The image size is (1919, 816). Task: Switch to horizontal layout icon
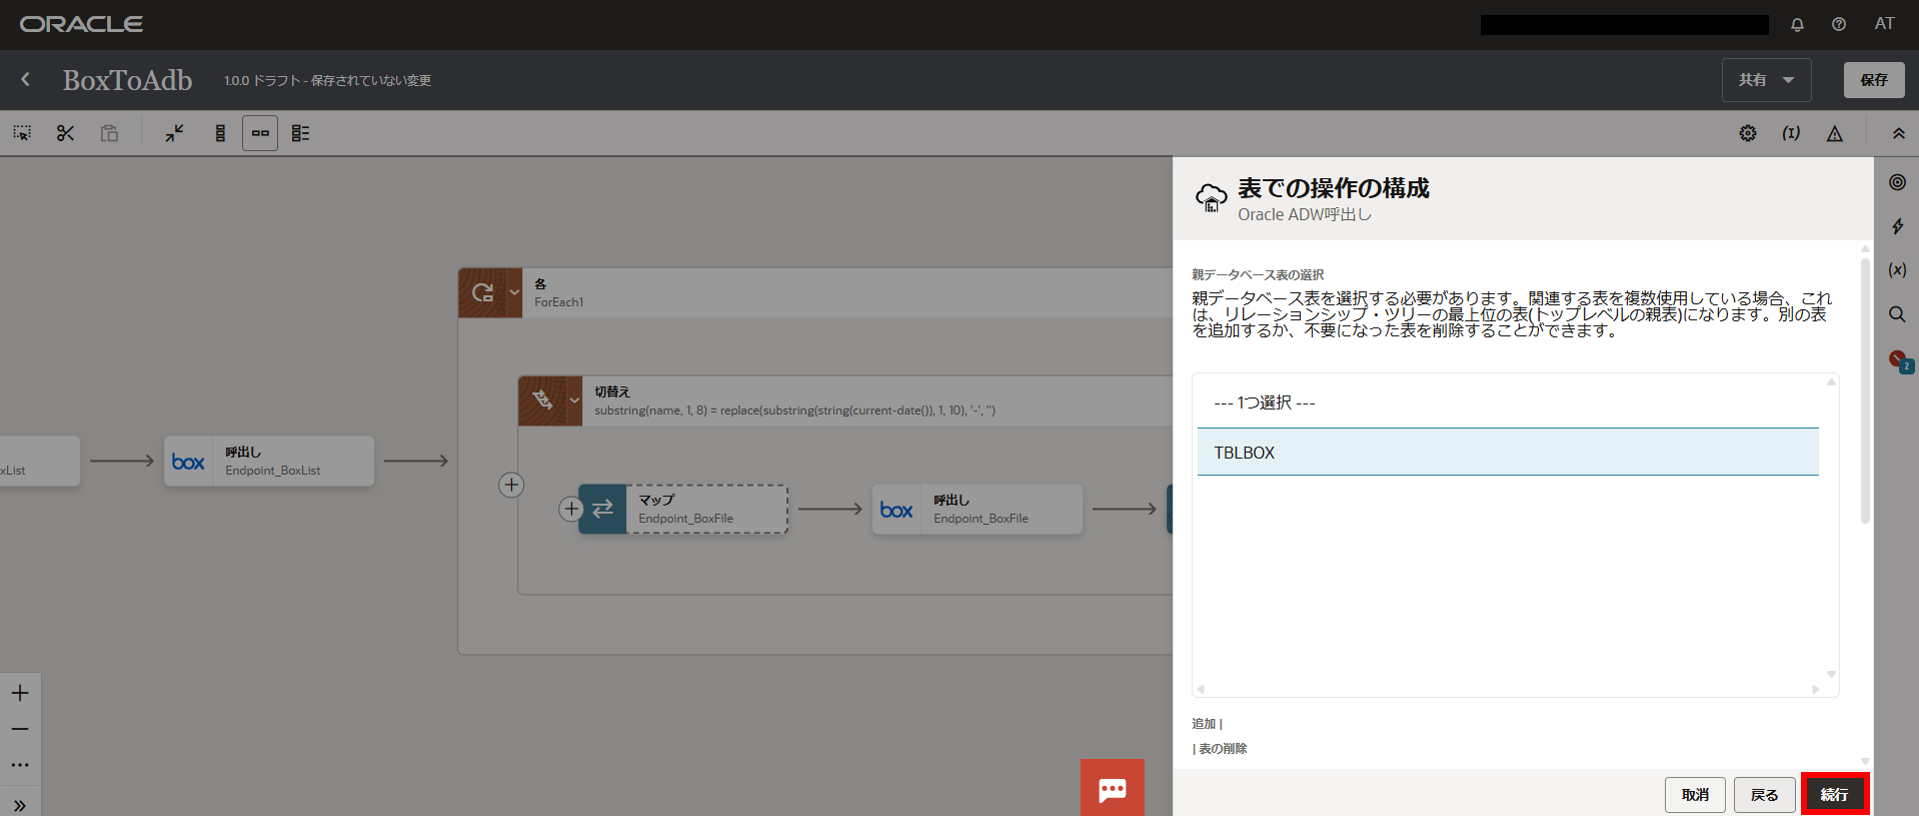(260, 133)
